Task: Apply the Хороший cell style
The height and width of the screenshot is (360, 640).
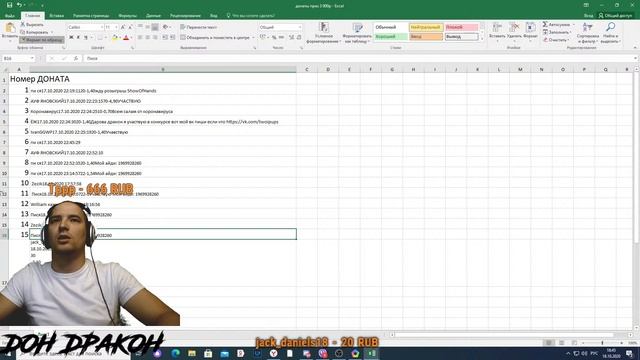Action: point(391,37)
